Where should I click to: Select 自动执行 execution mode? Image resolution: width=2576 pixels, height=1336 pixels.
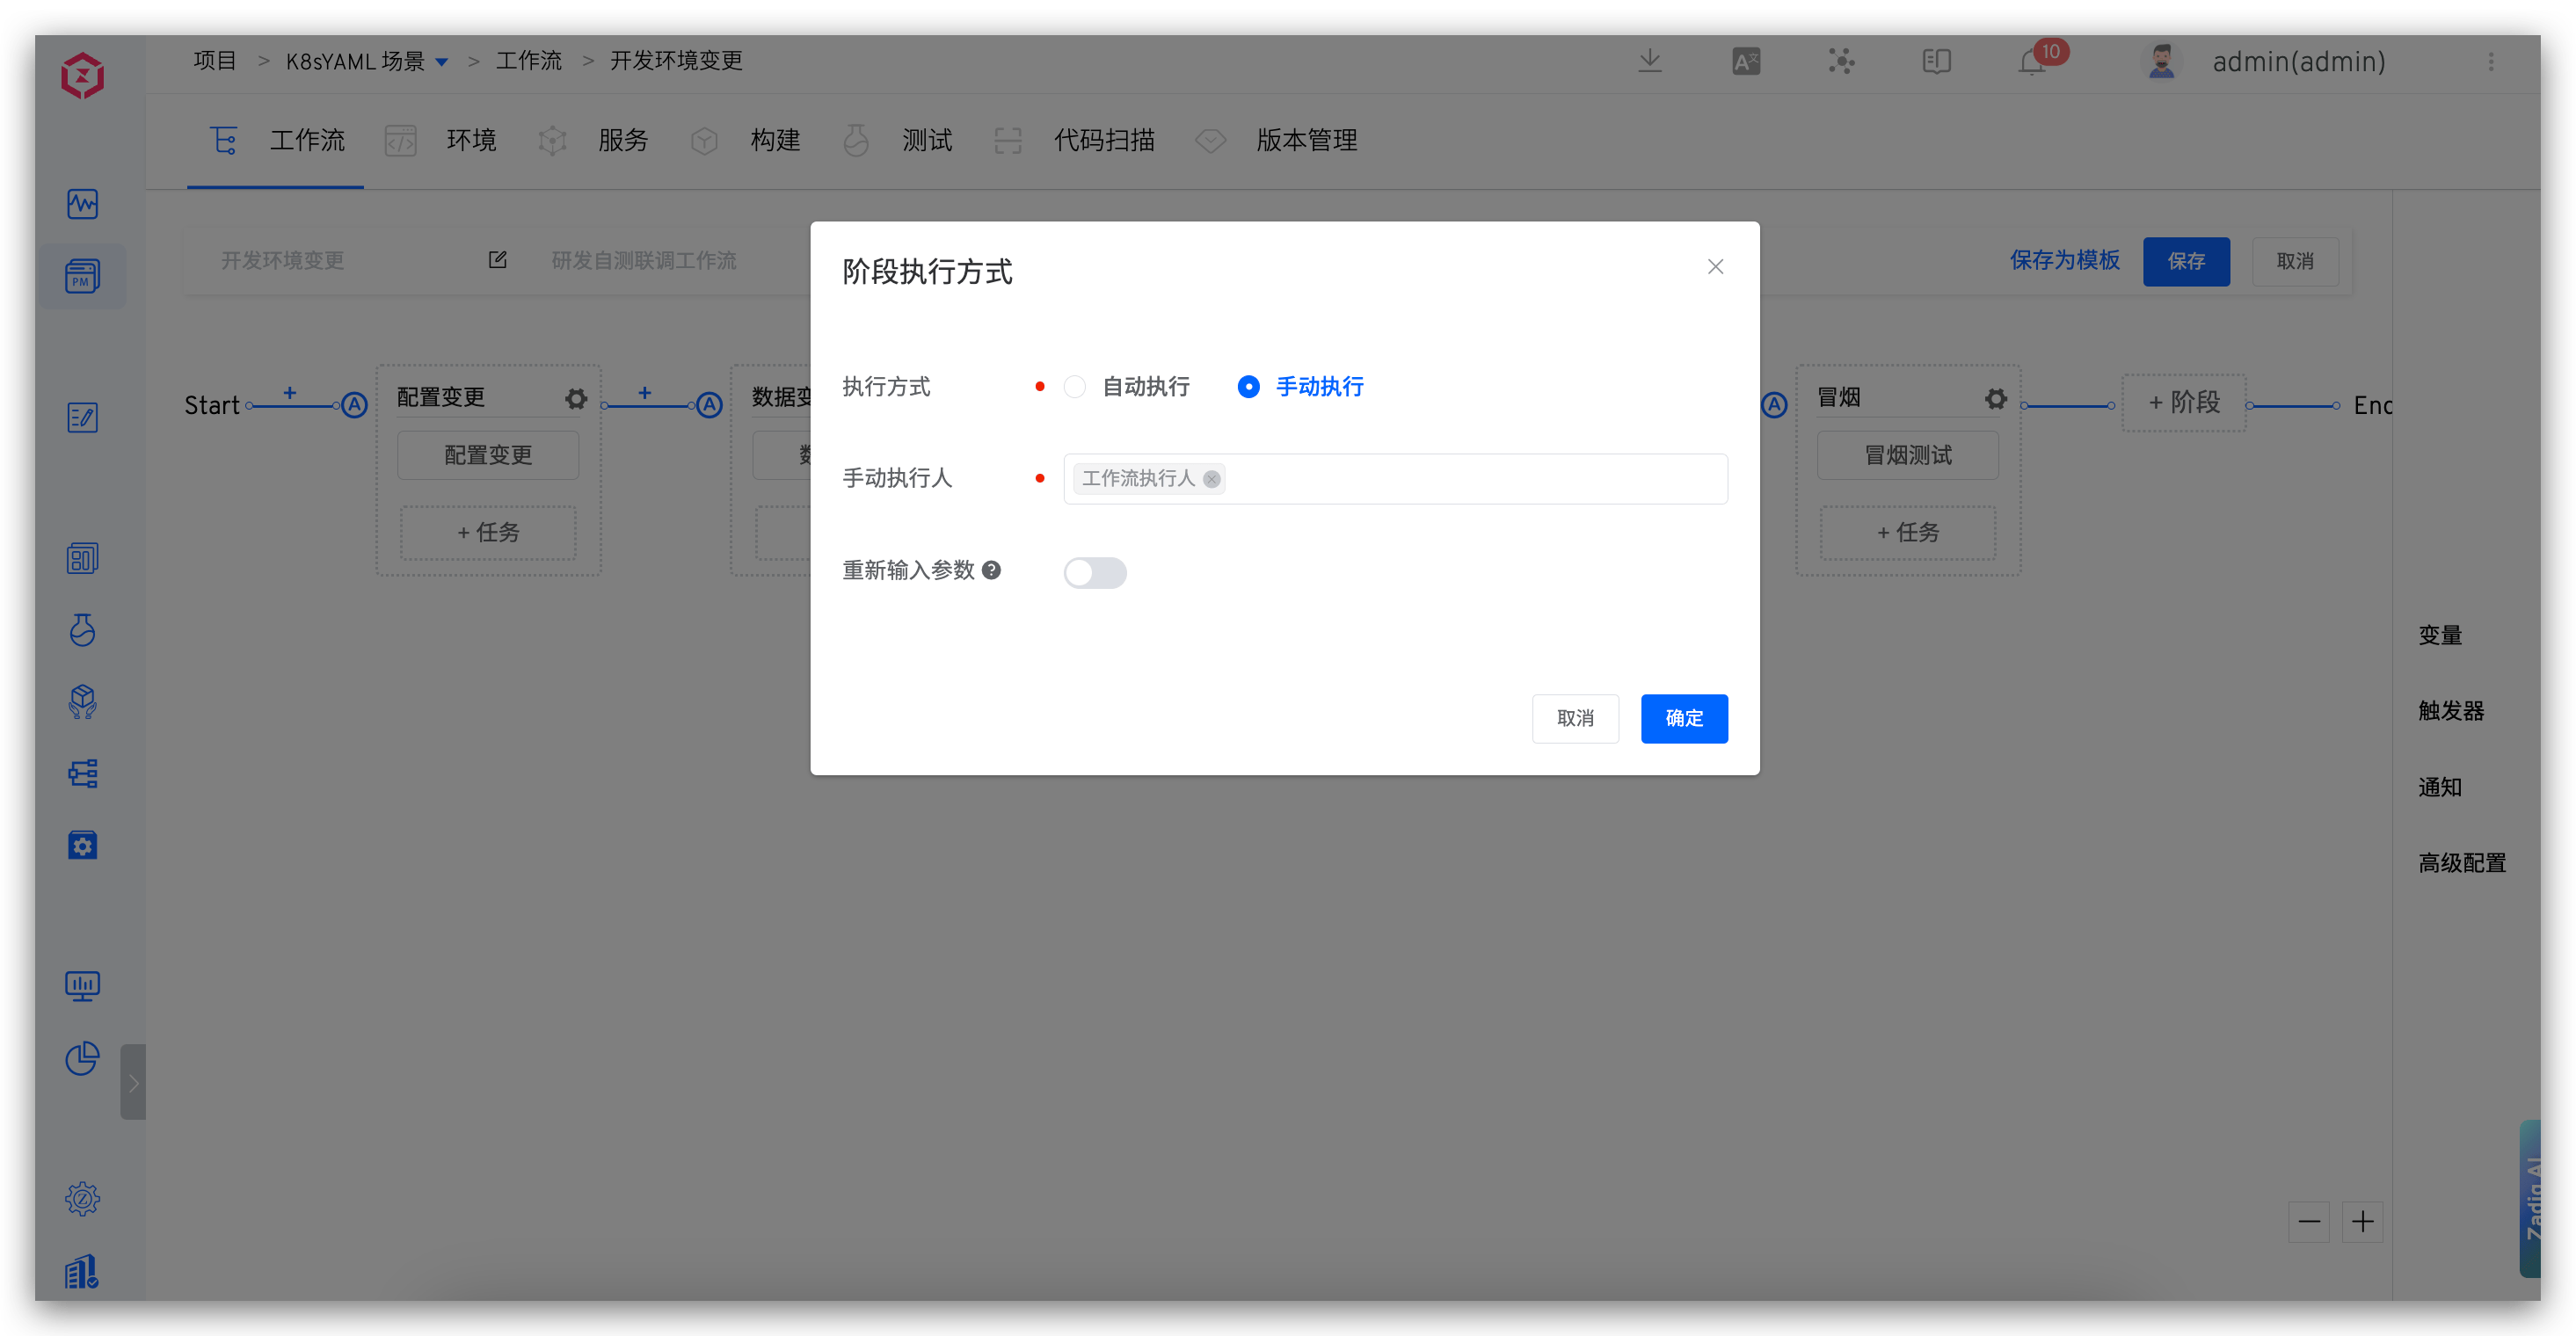[1075, 386]
